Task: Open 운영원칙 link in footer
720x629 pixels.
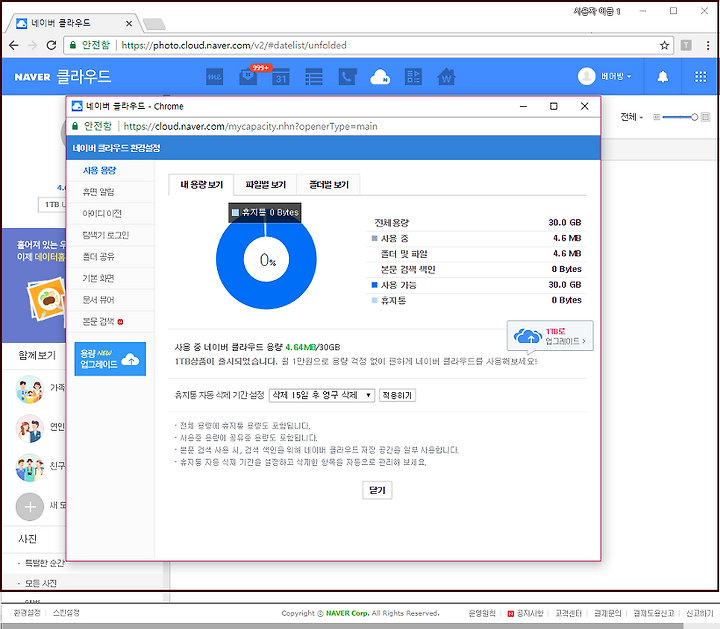Action: click(482, 613)
